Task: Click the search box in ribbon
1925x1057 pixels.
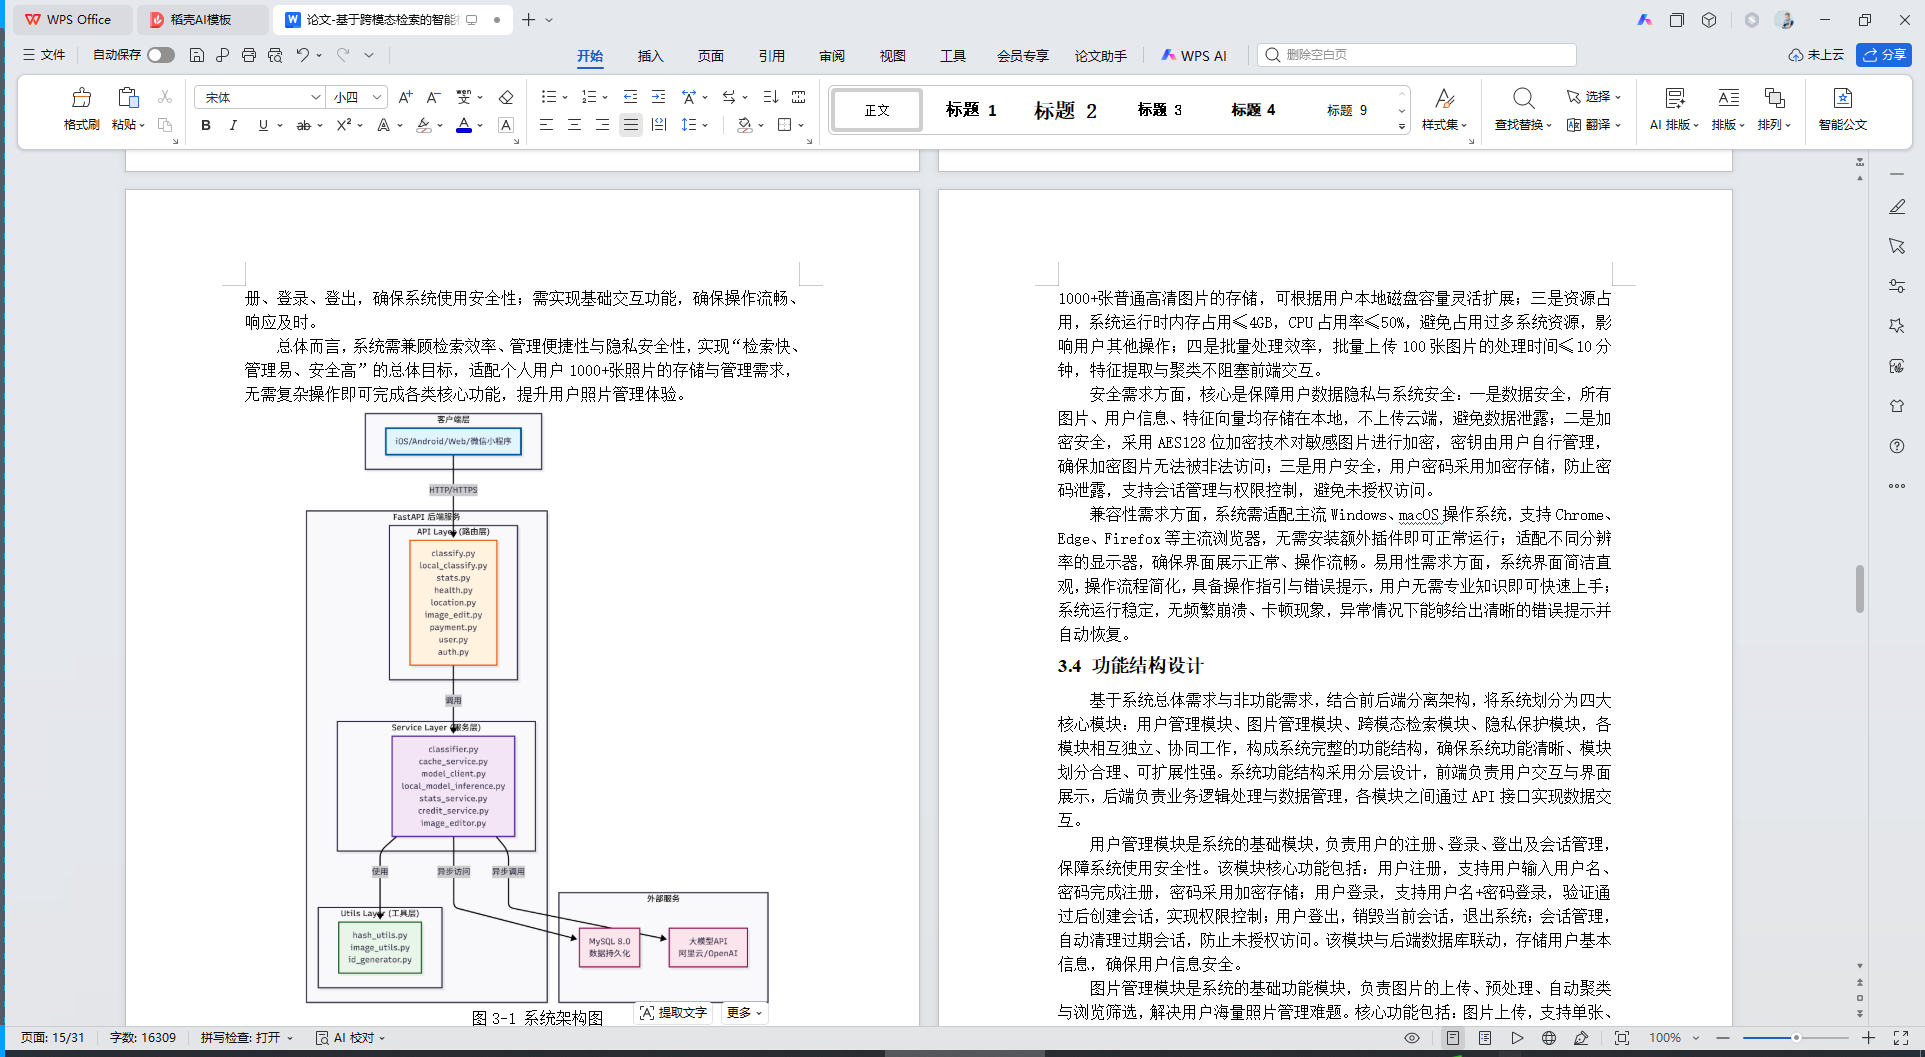Action: pos(1417,55)
